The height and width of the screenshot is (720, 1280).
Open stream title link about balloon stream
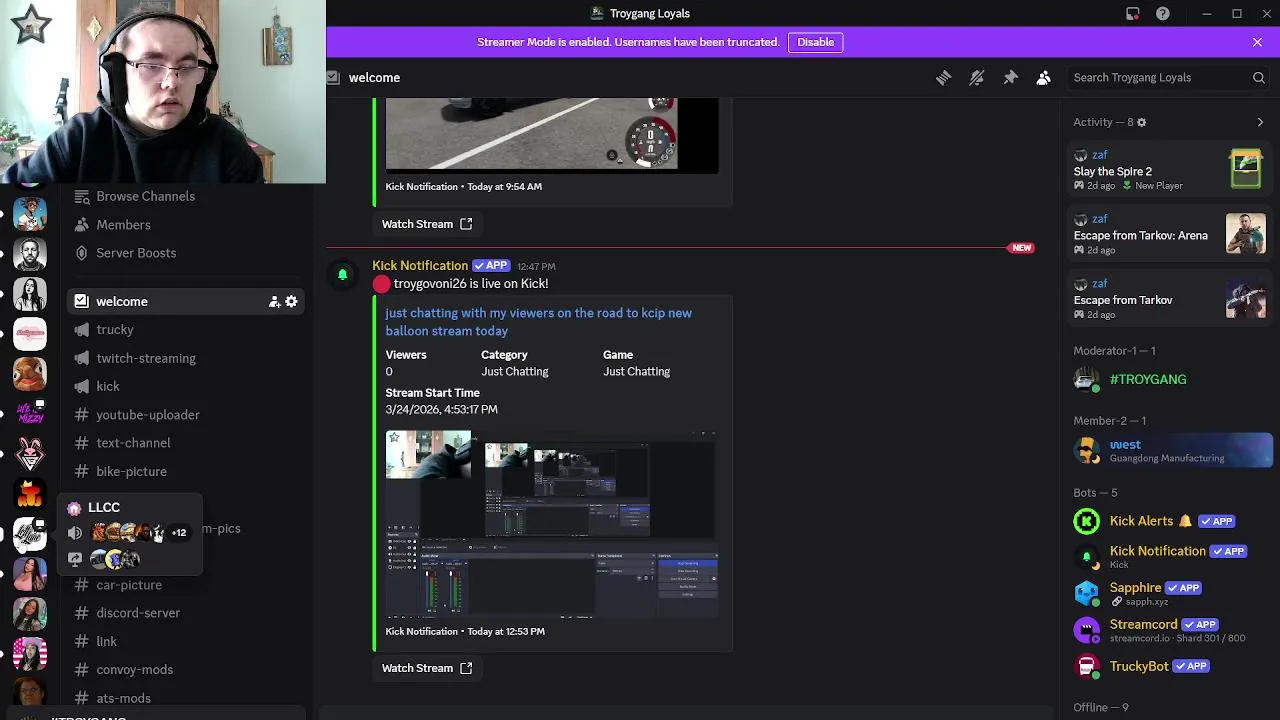point(538,322)
